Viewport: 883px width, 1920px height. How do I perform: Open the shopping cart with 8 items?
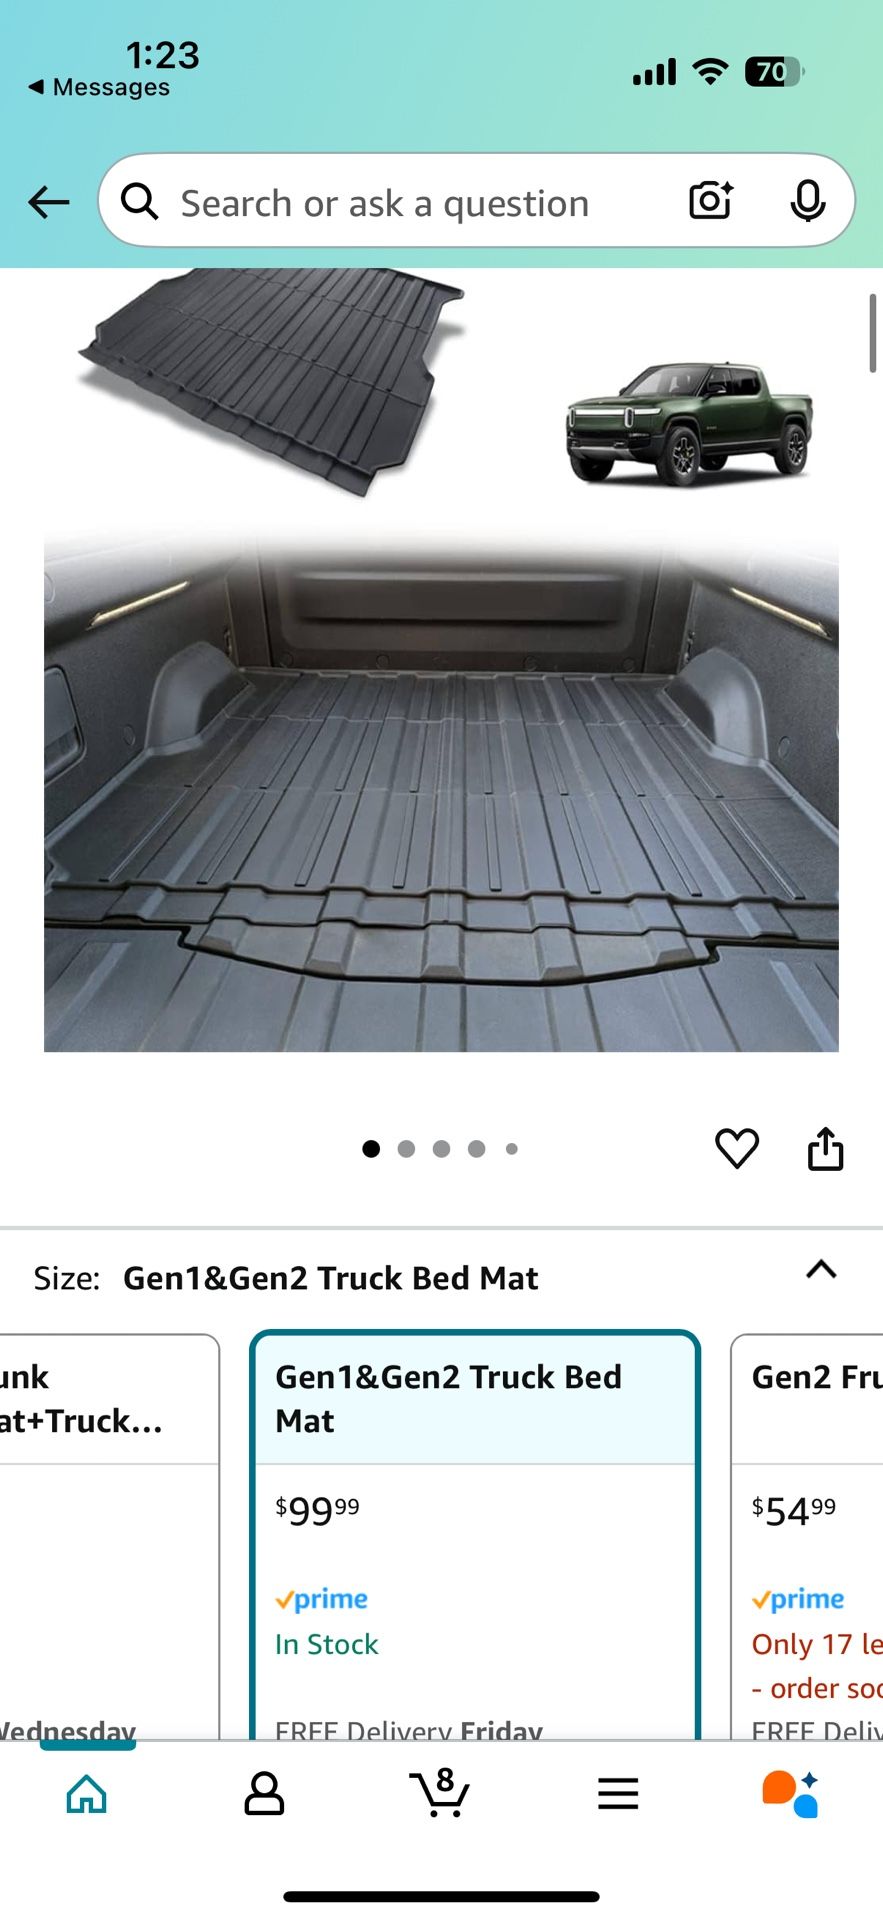pos(439,1792)
